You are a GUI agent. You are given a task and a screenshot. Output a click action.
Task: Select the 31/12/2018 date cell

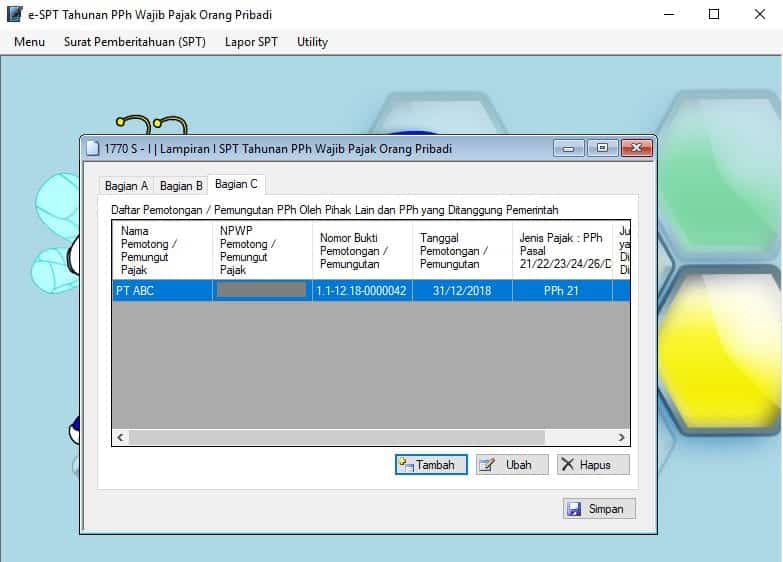click(x=462, y=291)
